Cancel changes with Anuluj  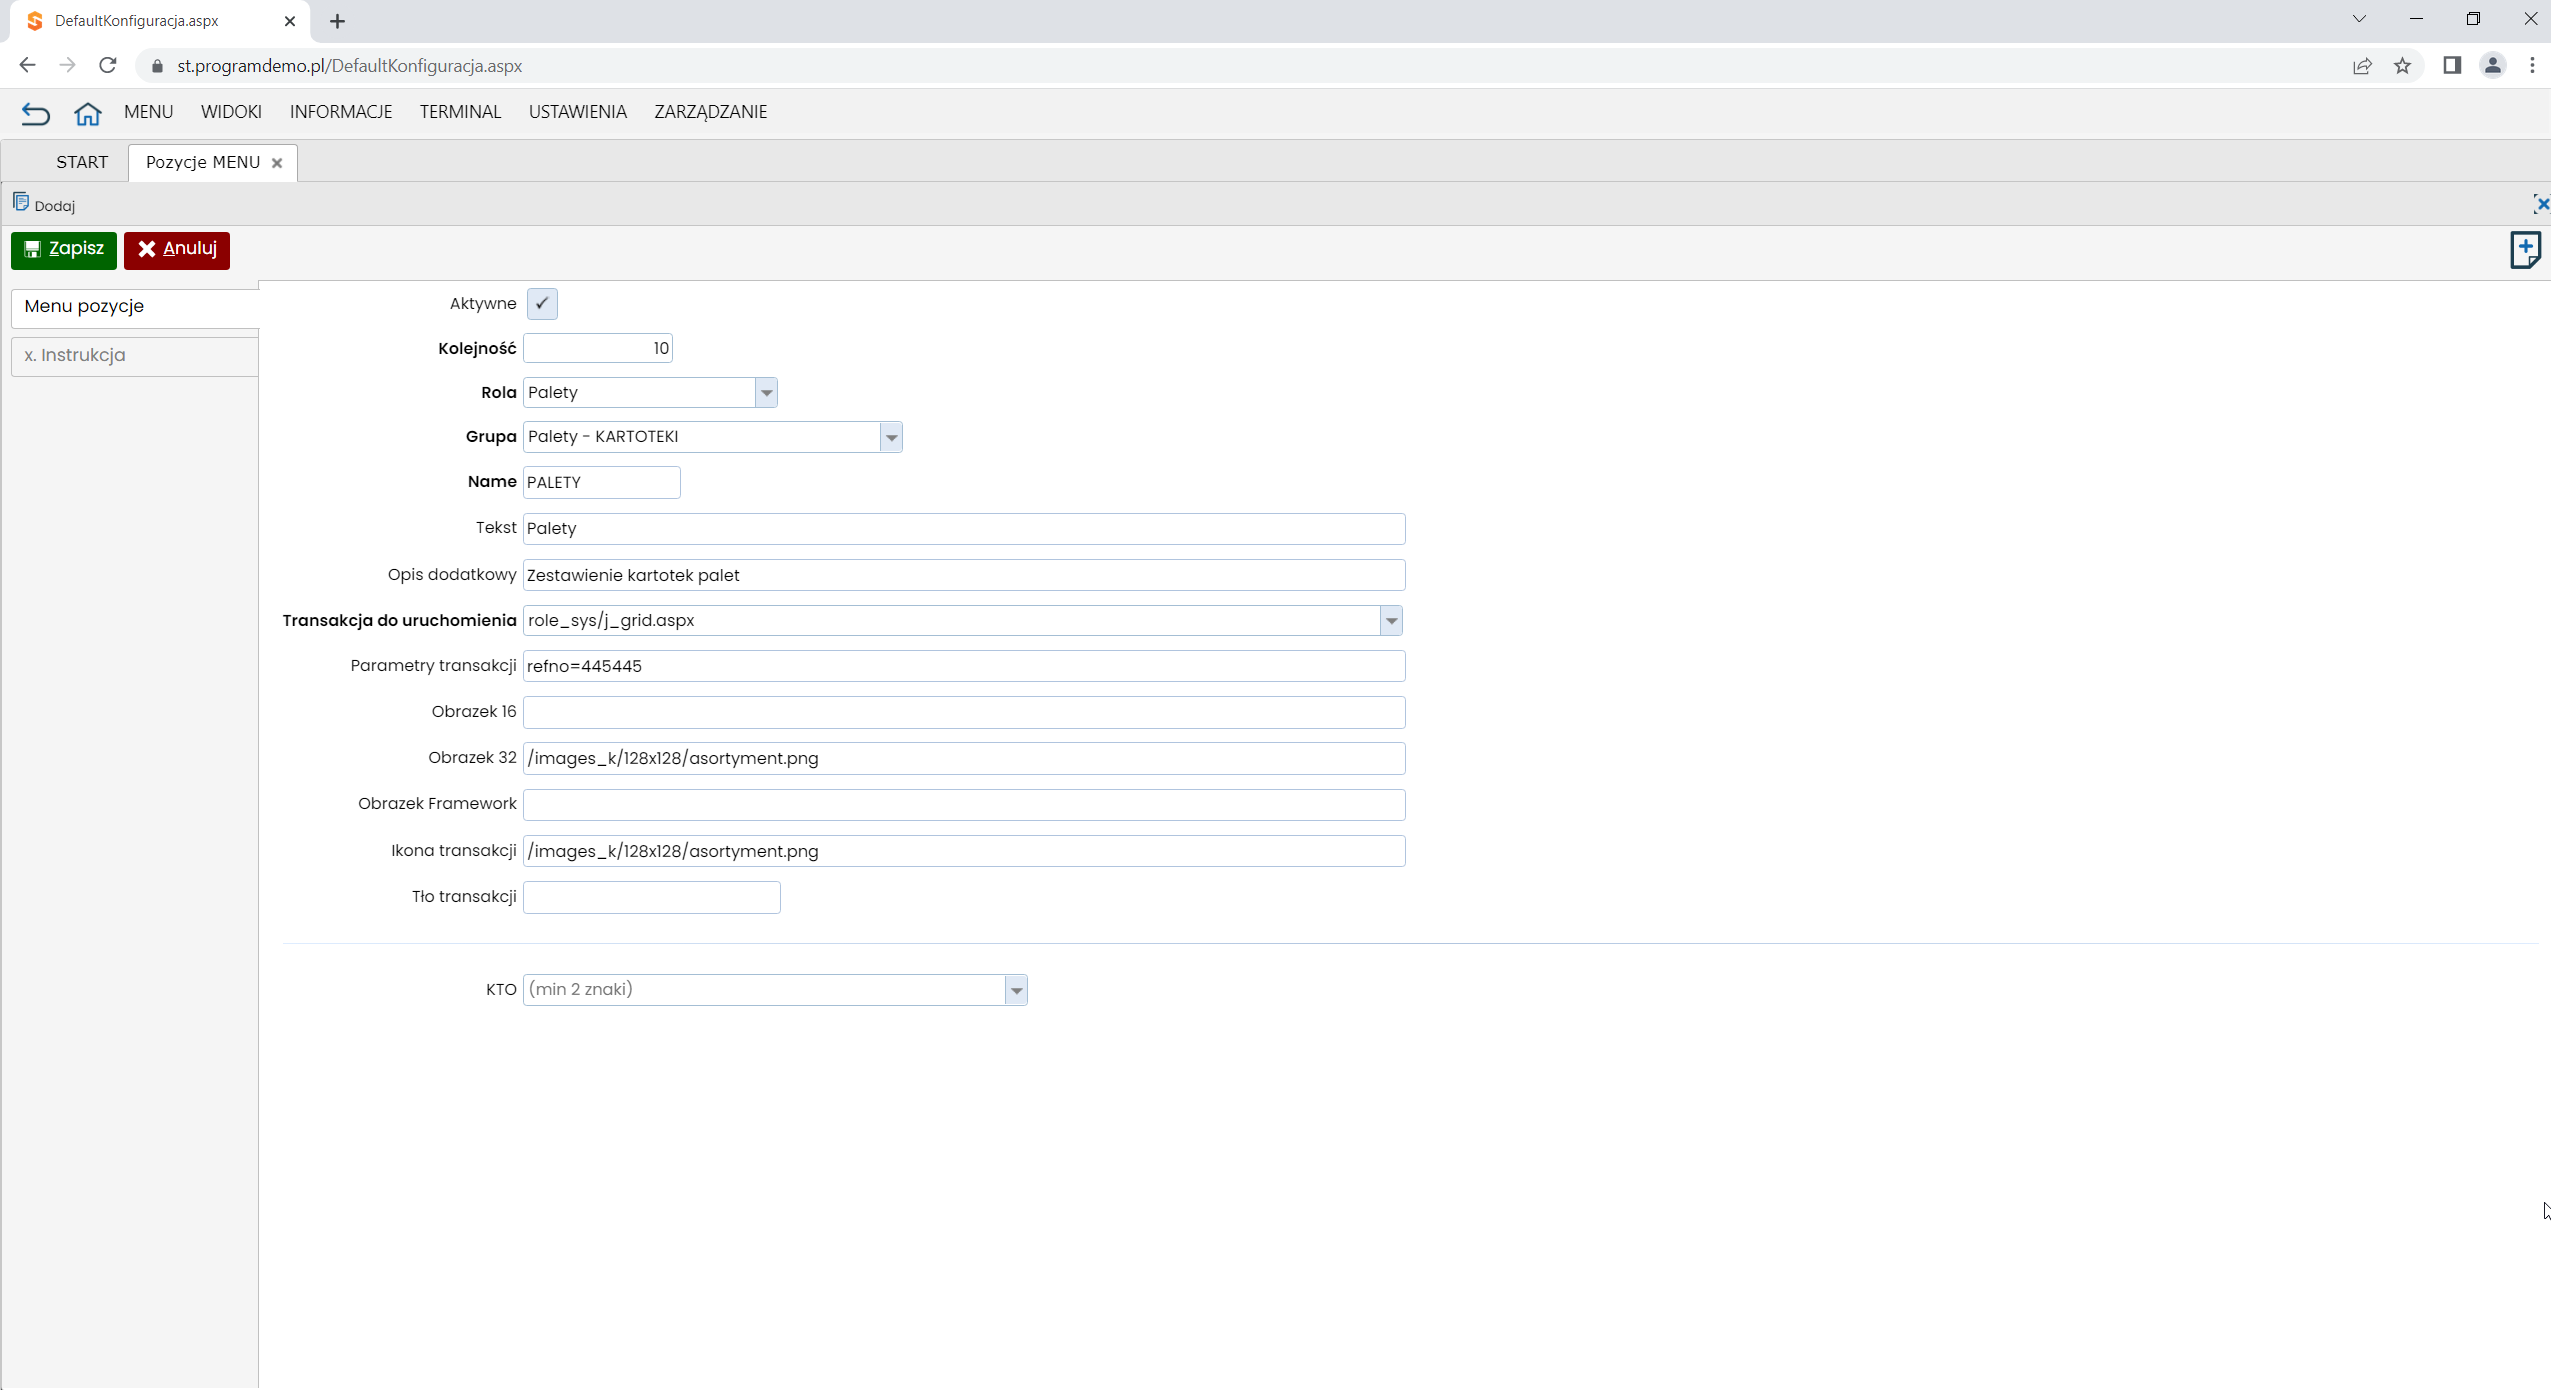click(177, 250)
